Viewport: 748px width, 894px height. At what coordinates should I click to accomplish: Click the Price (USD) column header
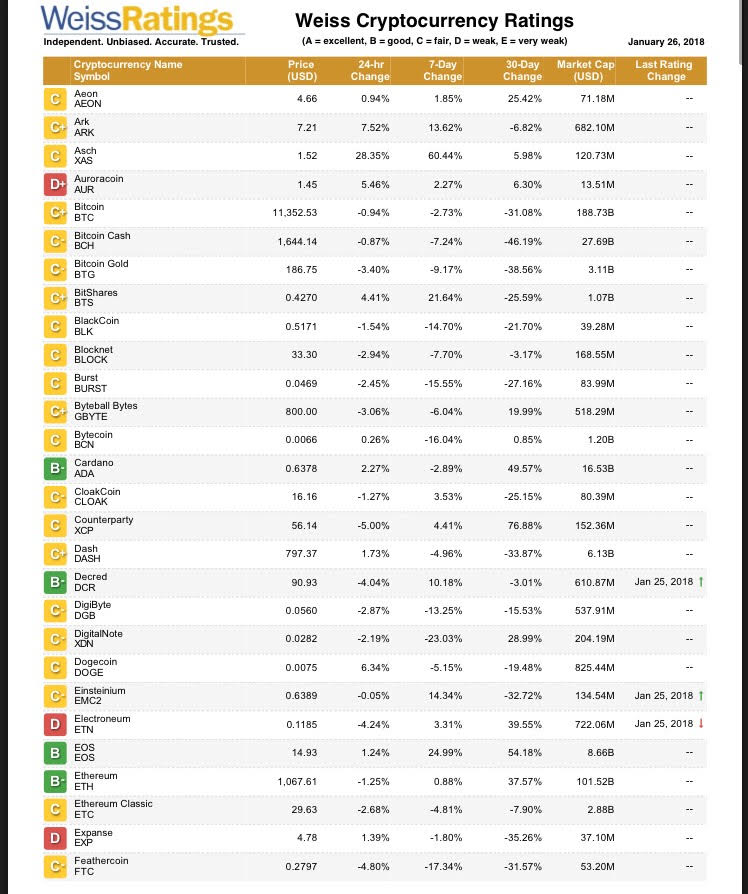(x=301, y=70)
